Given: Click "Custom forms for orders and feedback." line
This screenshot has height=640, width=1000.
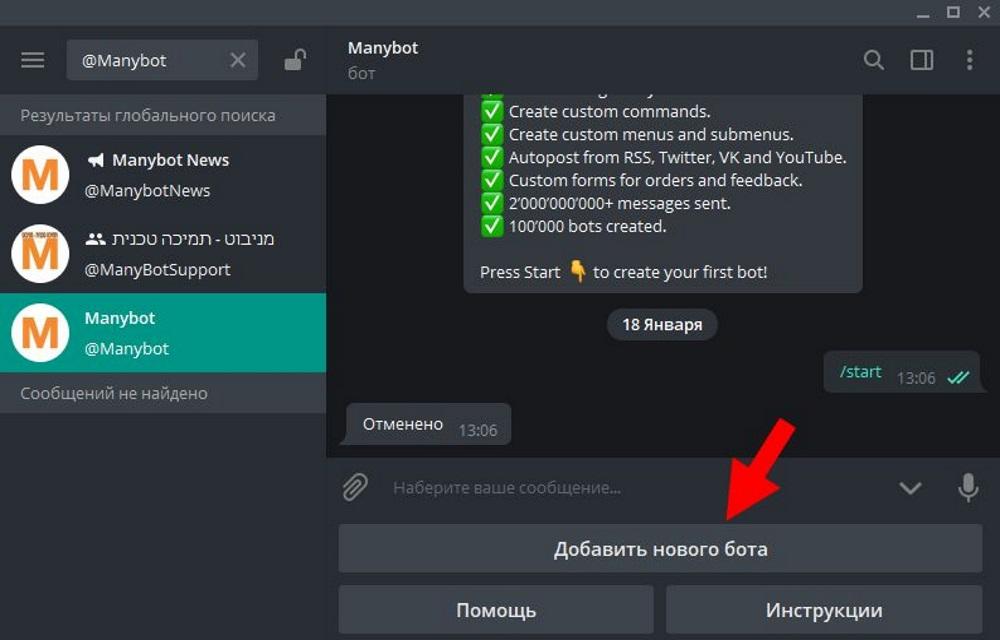Looking at the screenshot, I should (656, 180).
